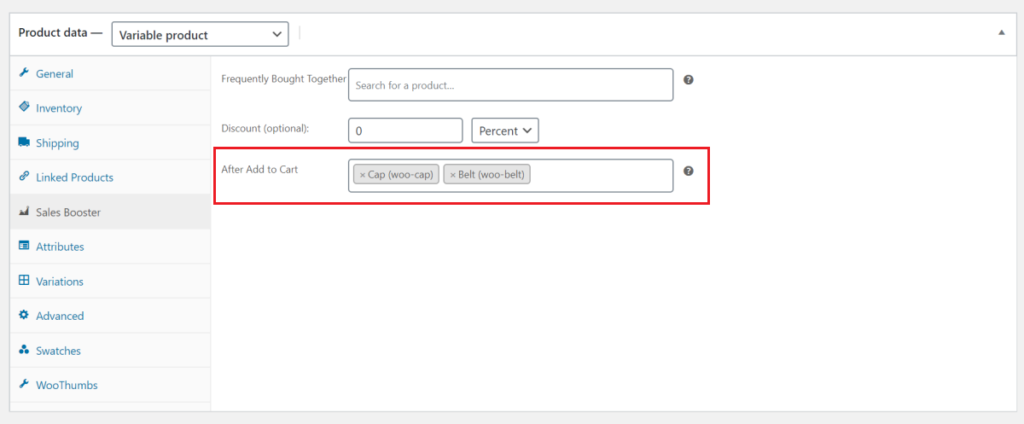Show help for Frequently Bought Together
This screenshot has width=1024, height=424.
pos(688,80)
